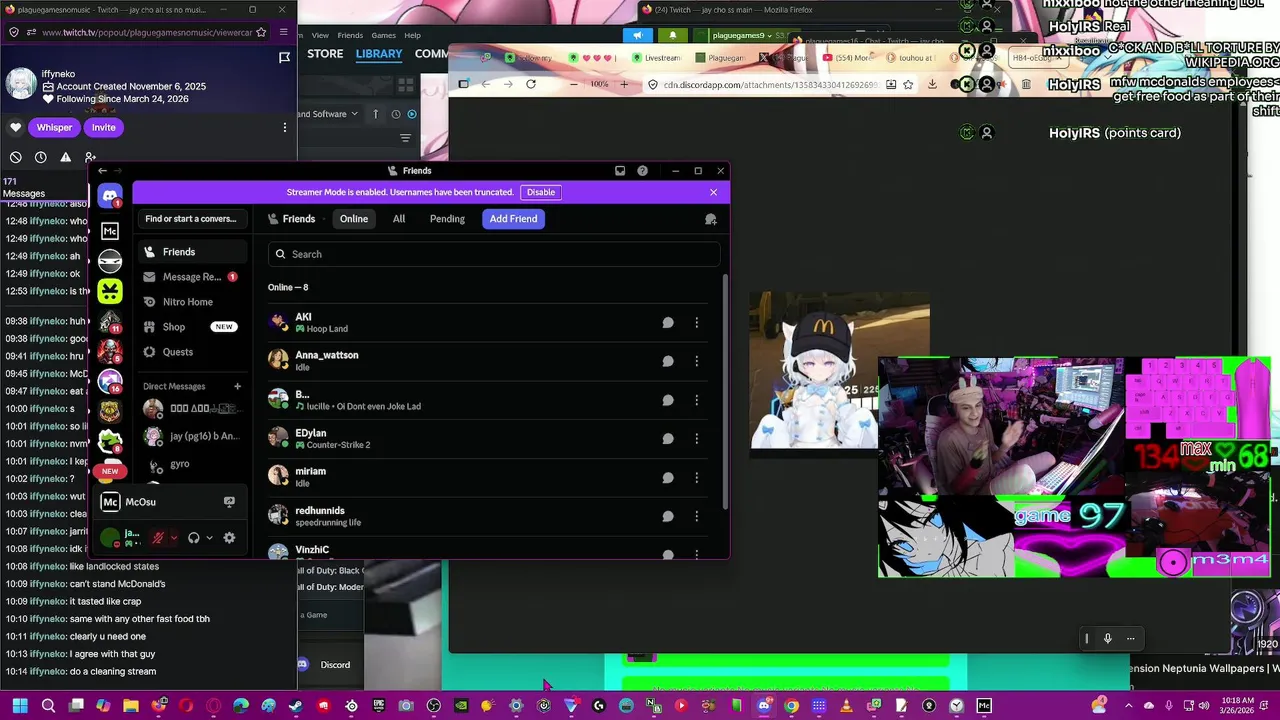Open Discord inbox icon in title bar
1280x720 pixels.
tap(620, 171)
